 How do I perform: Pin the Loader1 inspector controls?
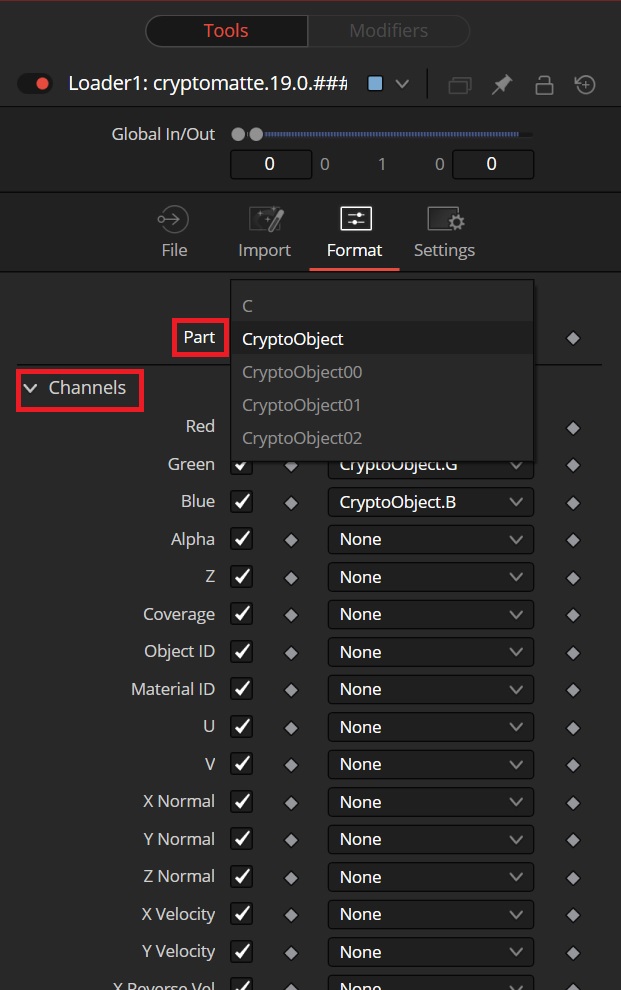502,84
